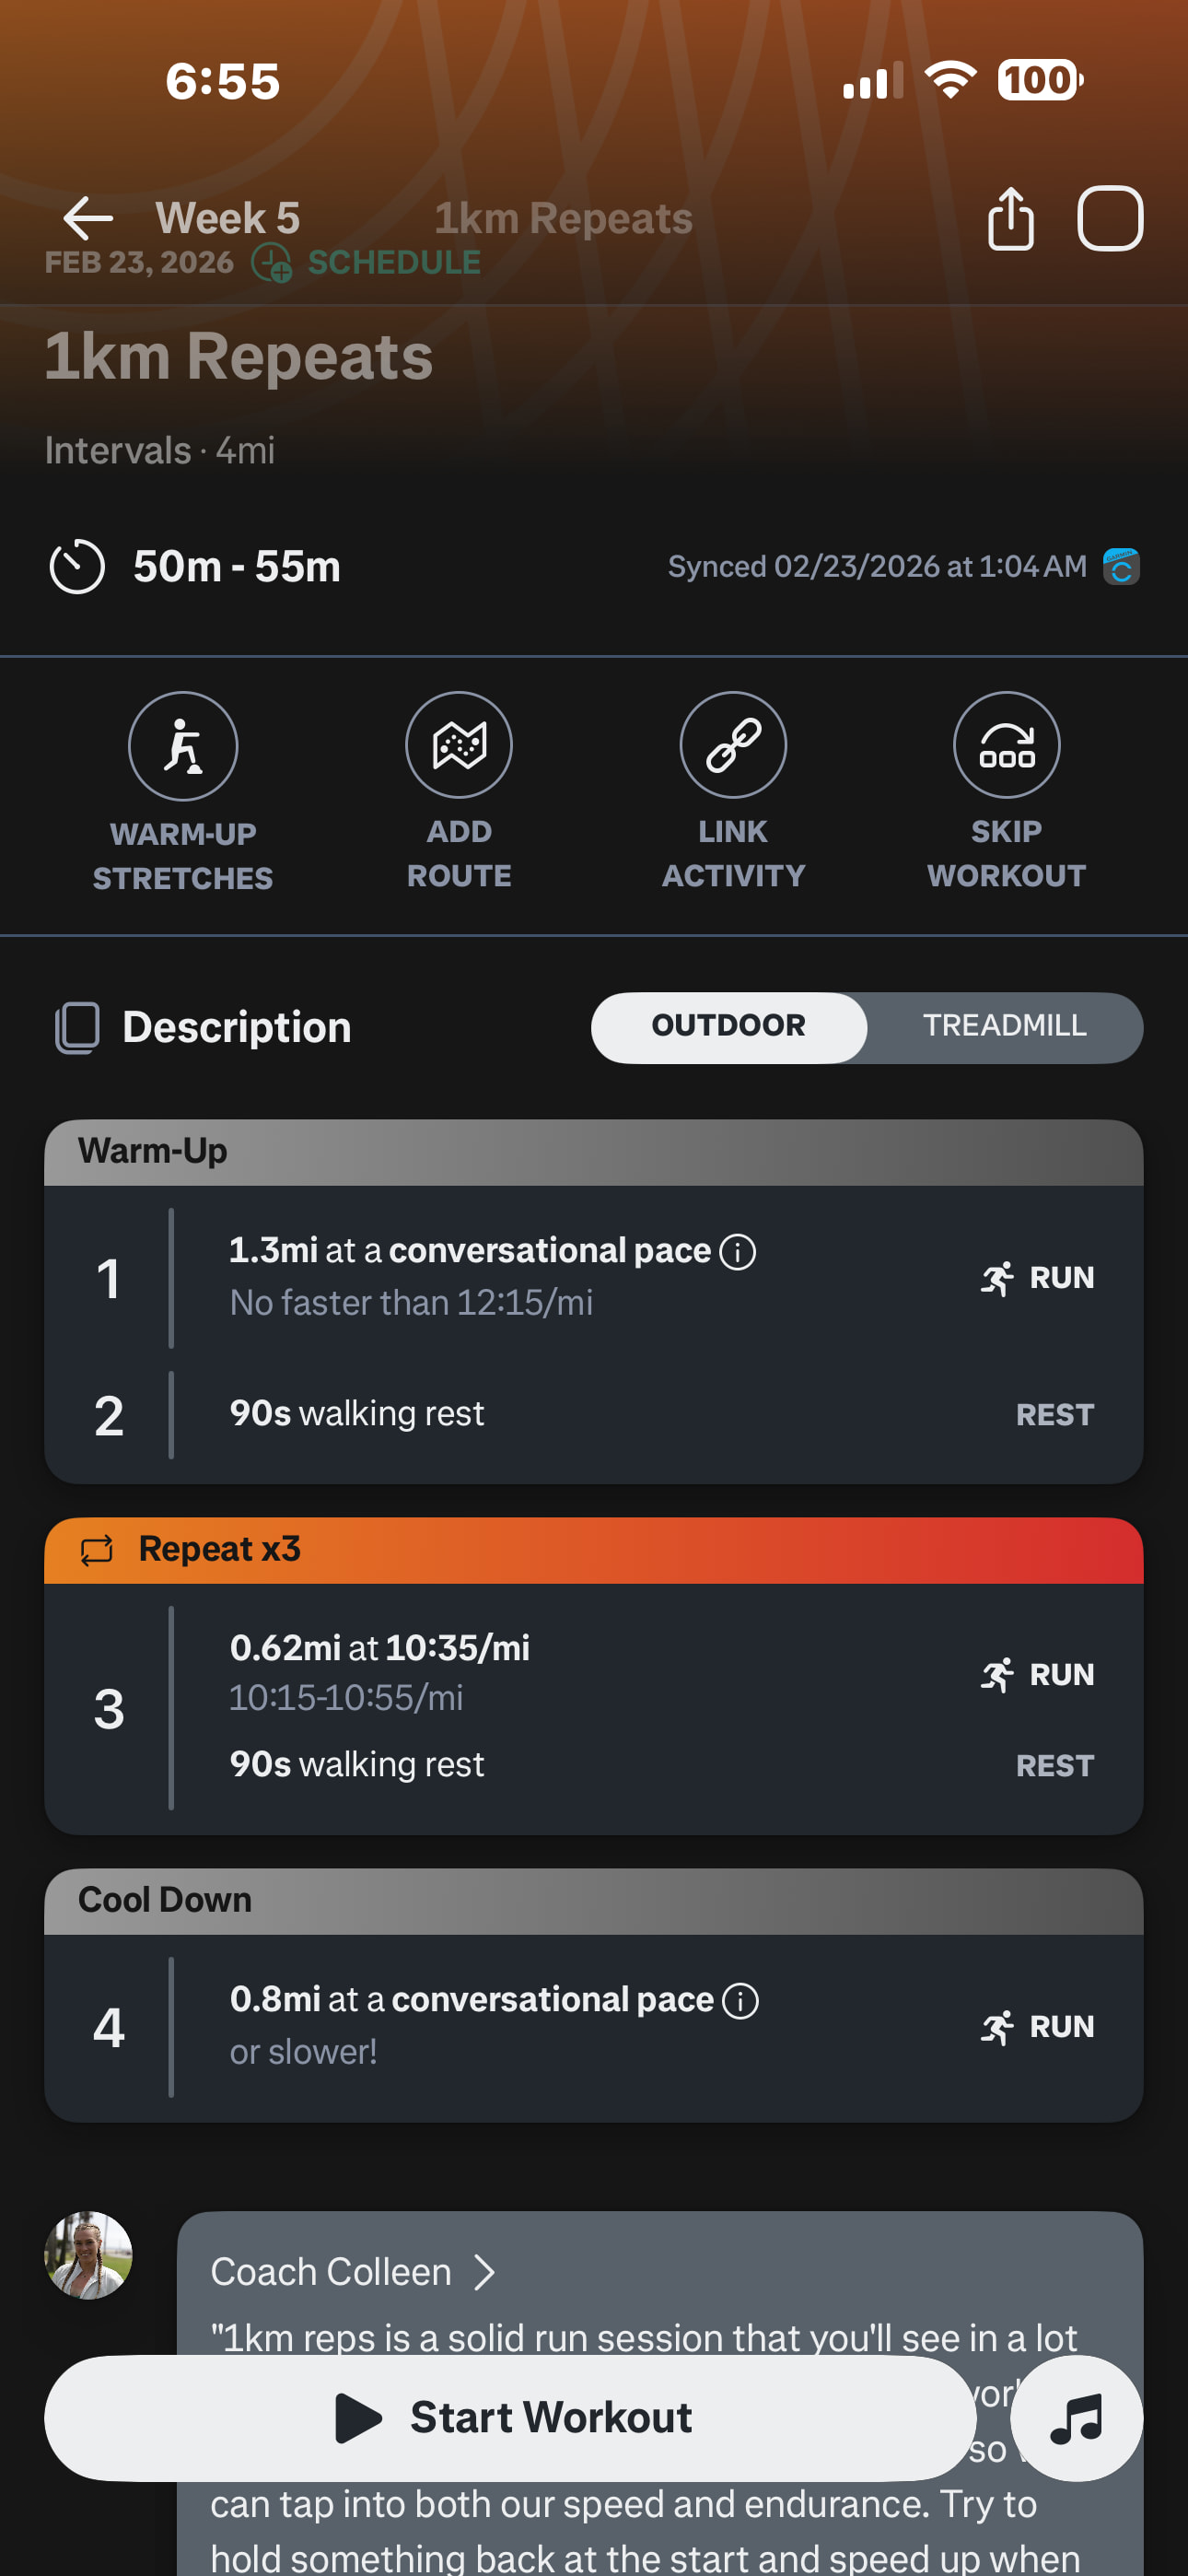
Task: Open the Repeat x3 interval block
Action: point(593,1550)
